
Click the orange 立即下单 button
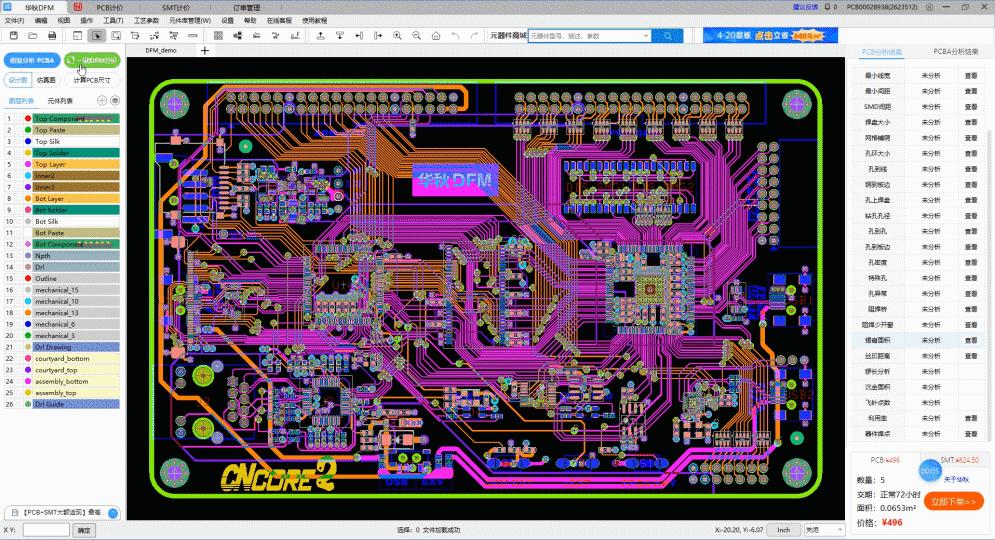(x=954, y=501)
